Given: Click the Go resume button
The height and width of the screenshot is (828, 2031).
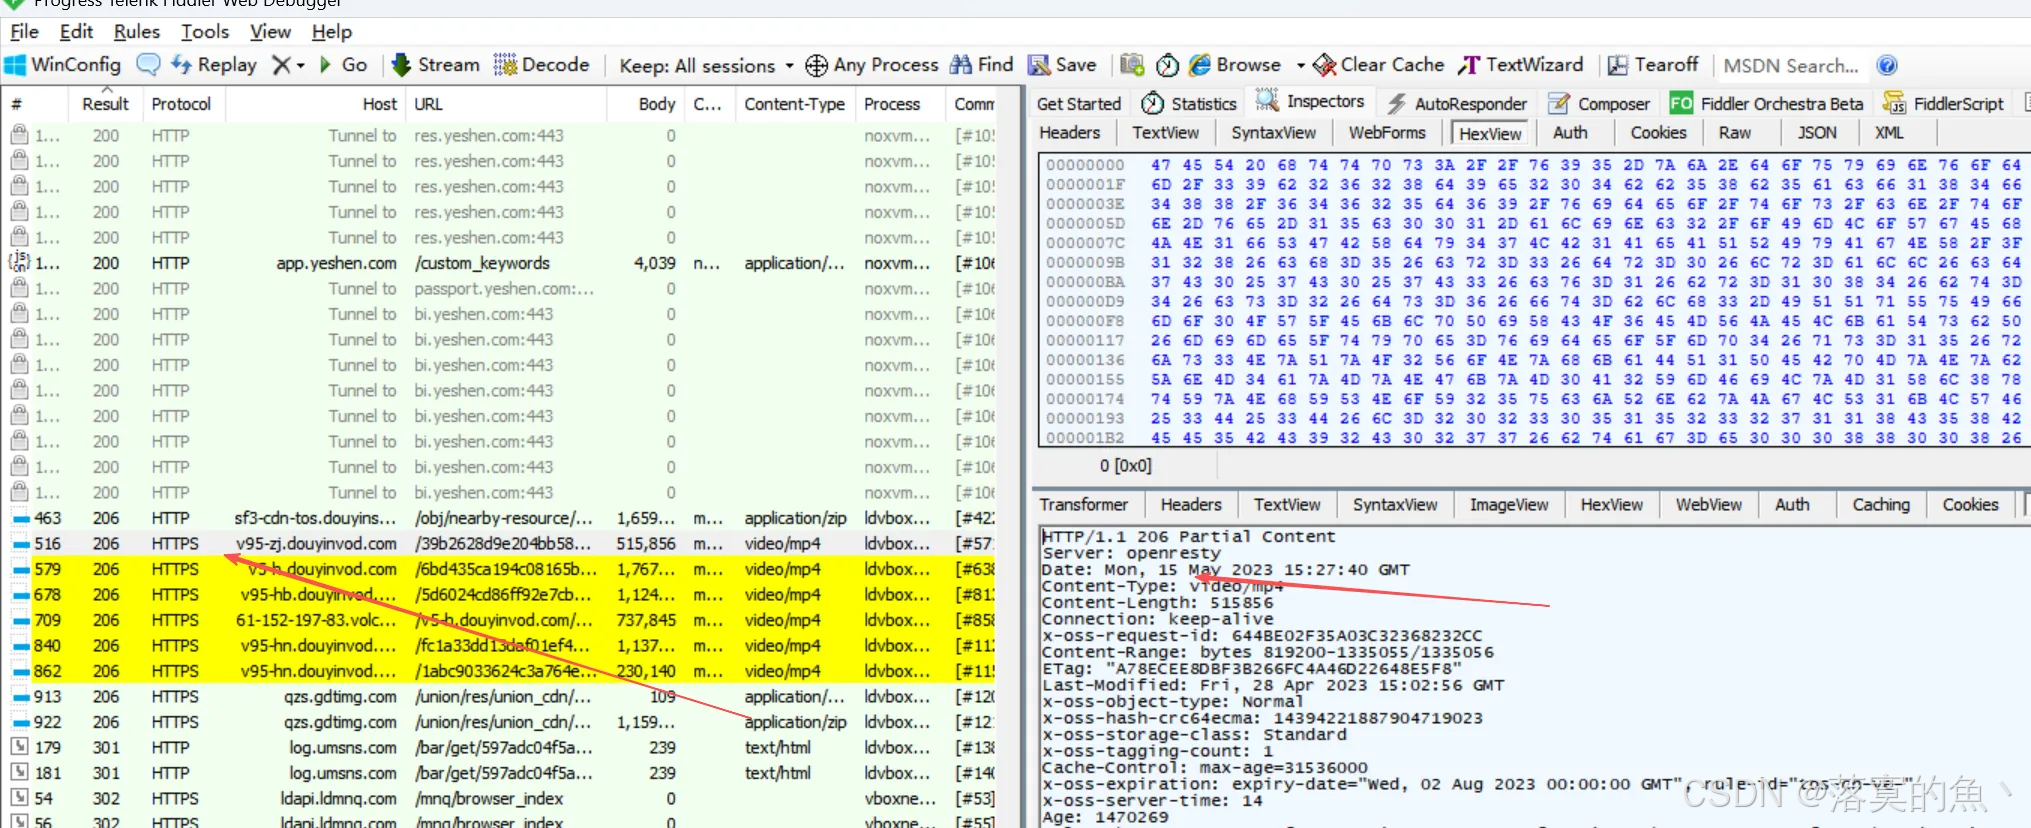Looking at the screenshot, I should [x=343, y=65].
